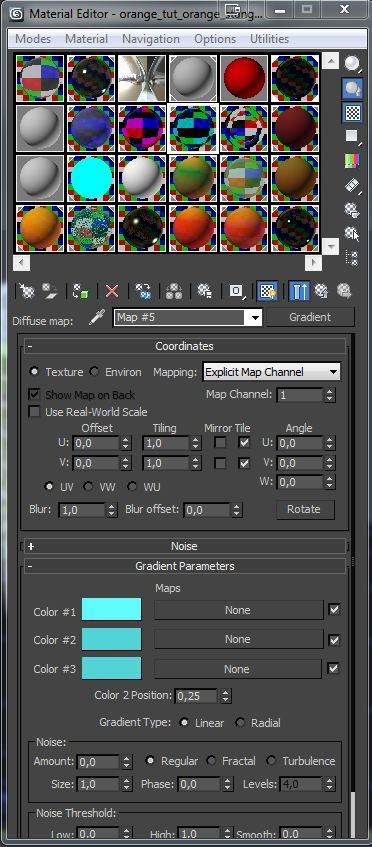This screenshot has height=847, width=372.
Task: Select the Radial gradient type
Action: point(240,723)
